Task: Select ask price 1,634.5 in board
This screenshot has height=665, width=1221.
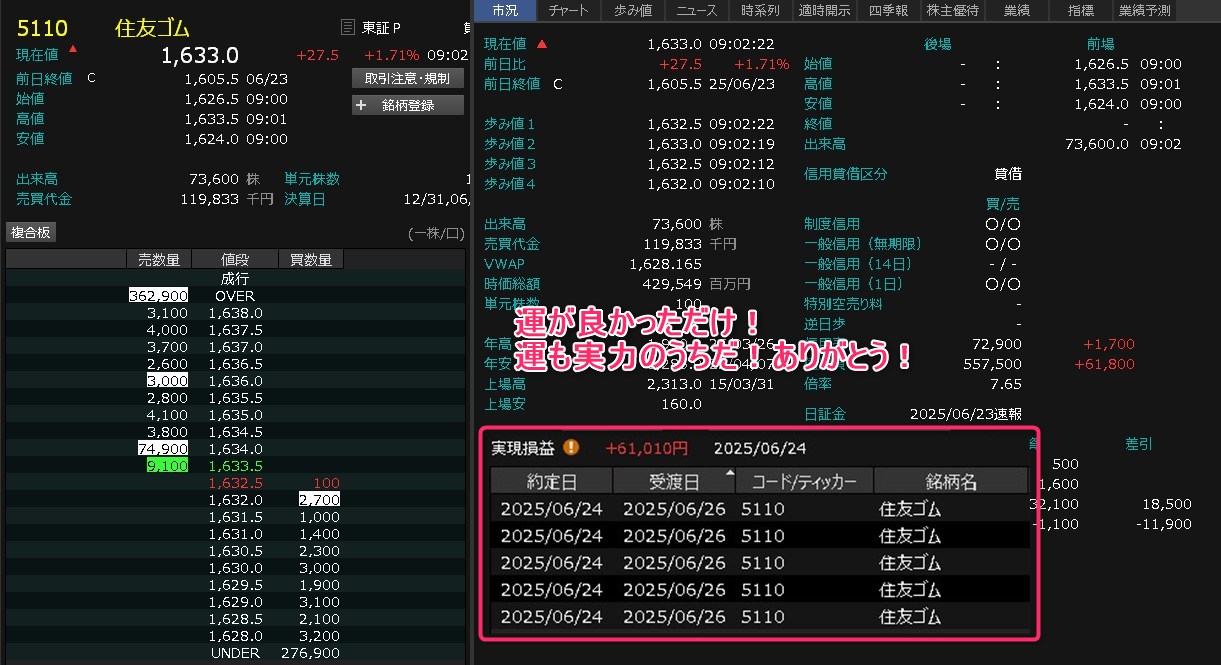Action: [x=236, y=432]
